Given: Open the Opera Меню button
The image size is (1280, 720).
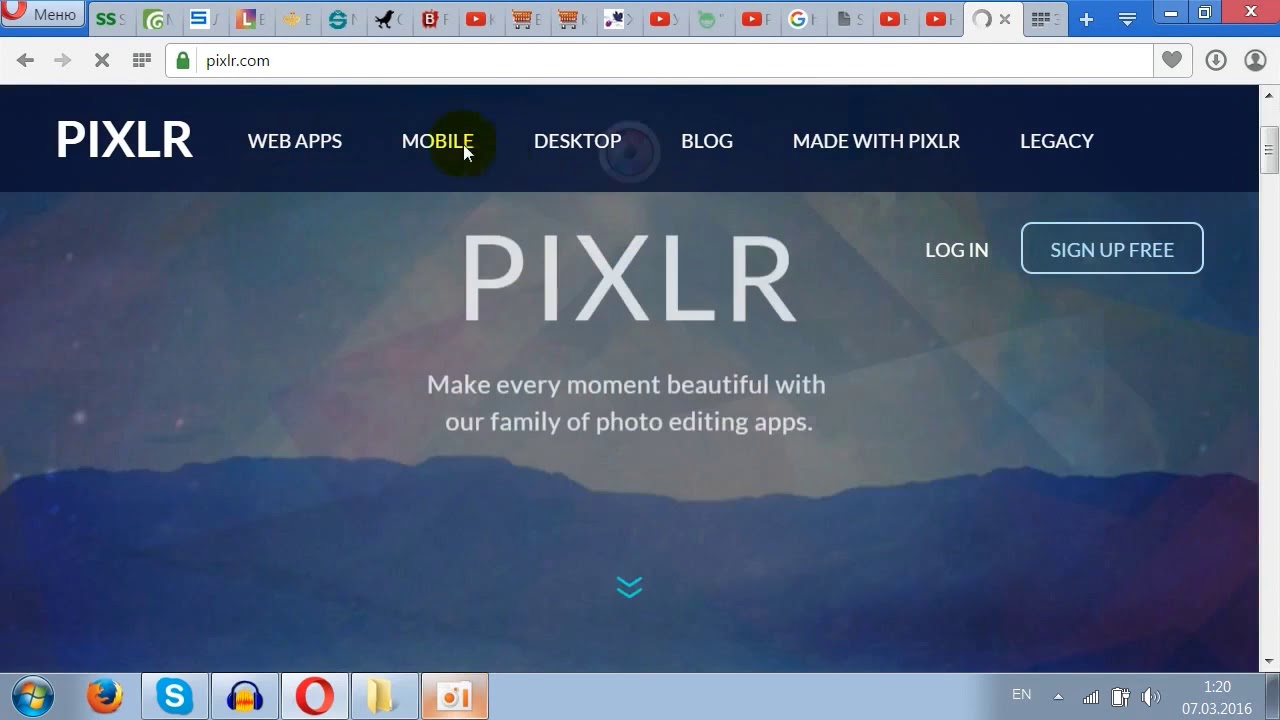Looking at the screenshot, I should (42, 15).
